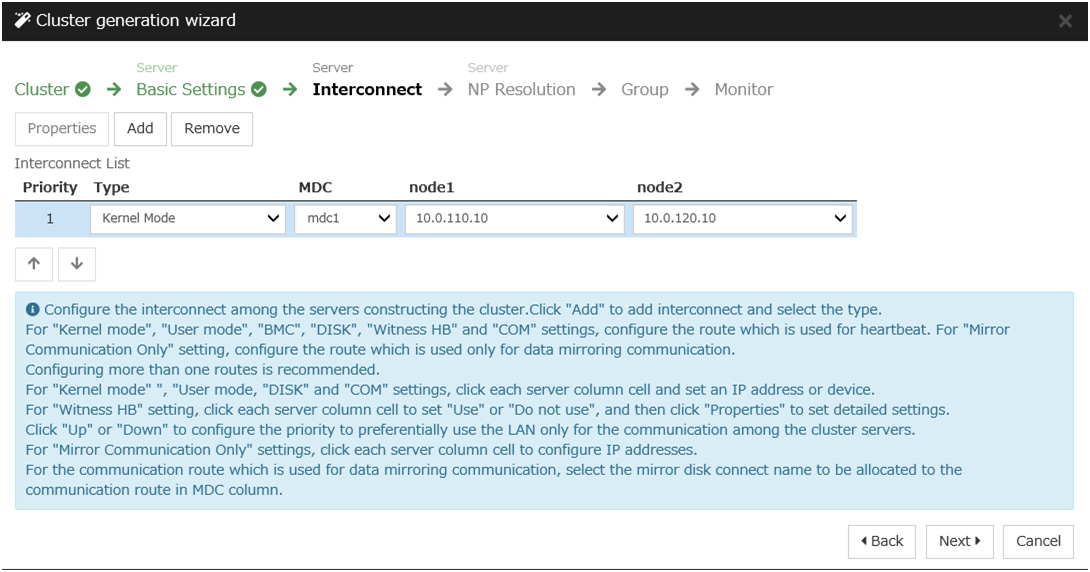Close the Cluster generation wizard dialog
This screenshot has height=572, width=1090.
[x=1065, y=21]
